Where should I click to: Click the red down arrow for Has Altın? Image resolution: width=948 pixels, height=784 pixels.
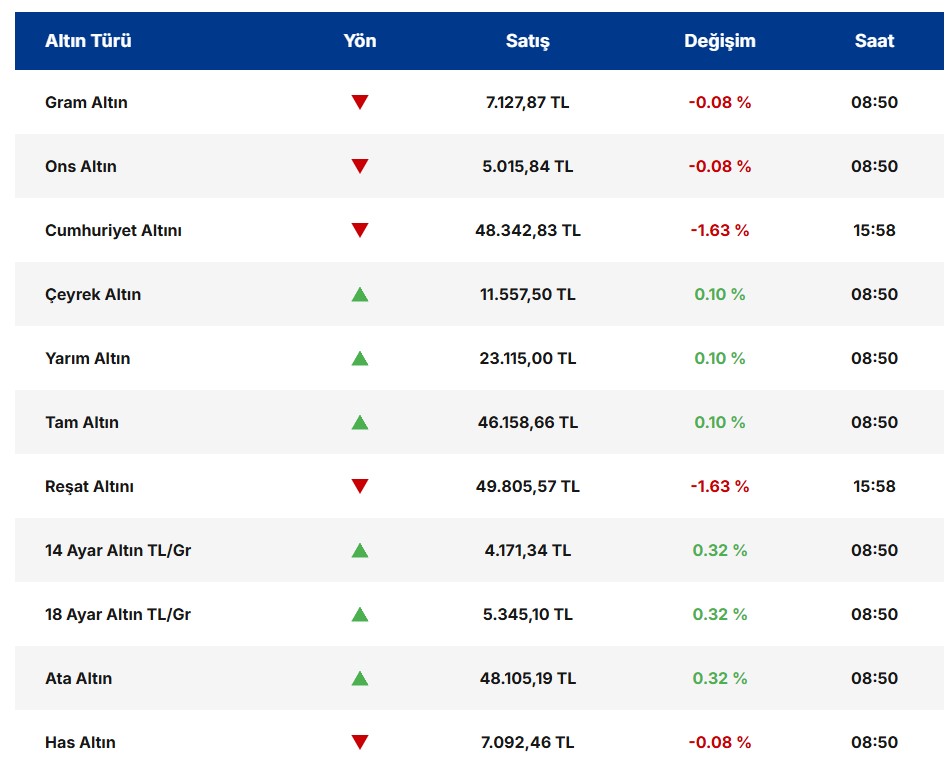(360, 742)
